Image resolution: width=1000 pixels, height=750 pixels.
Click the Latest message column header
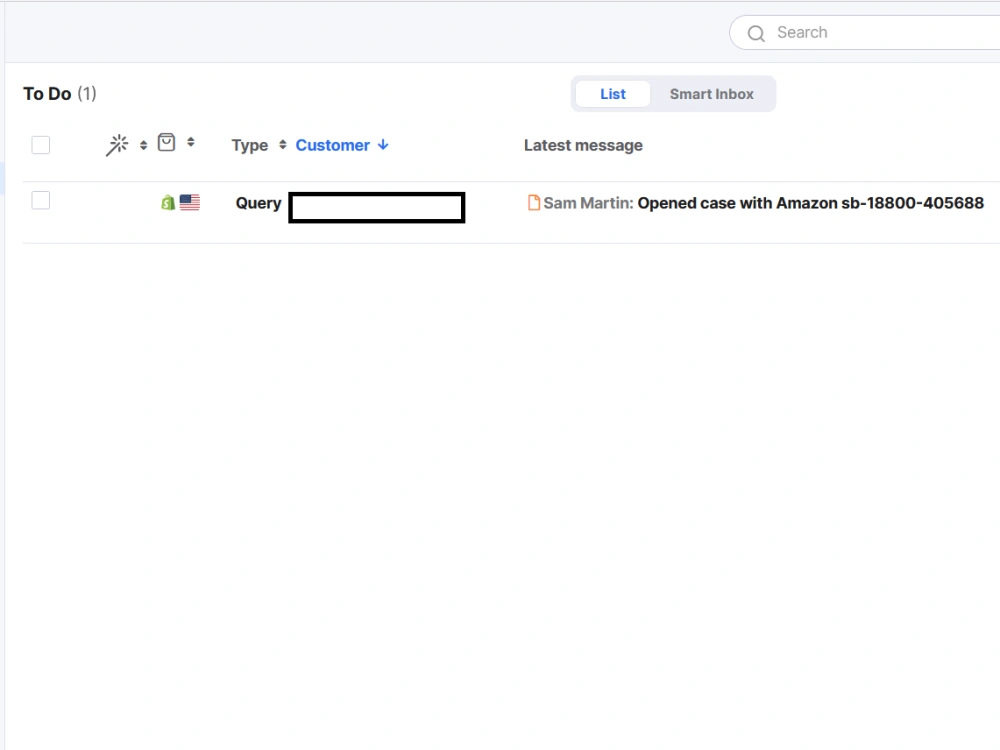click(583, 145)
